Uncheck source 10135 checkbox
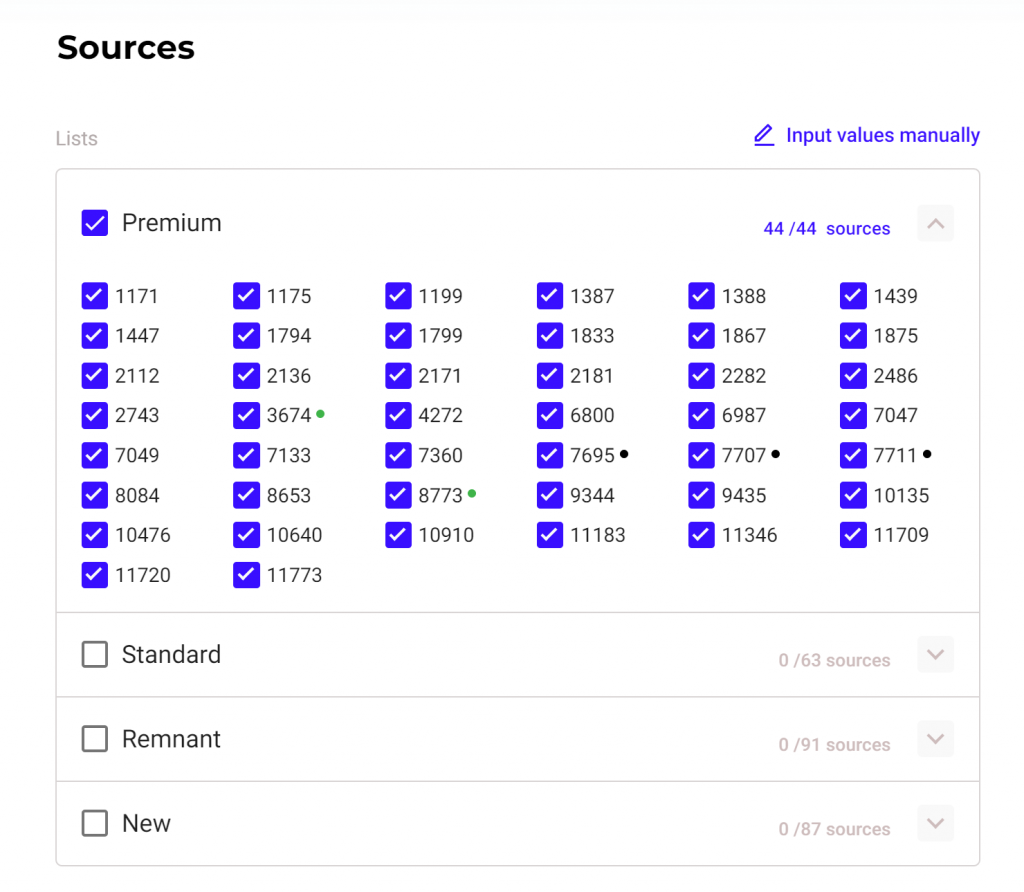The image size is (1024, 892). (x=853, y=495)
